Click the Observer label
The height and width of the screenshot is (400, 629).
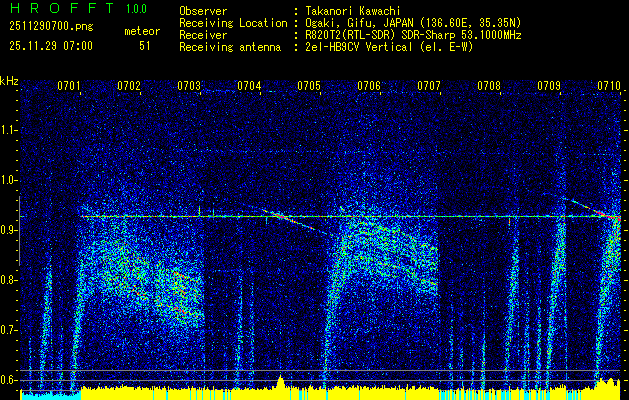click(203, 11)
